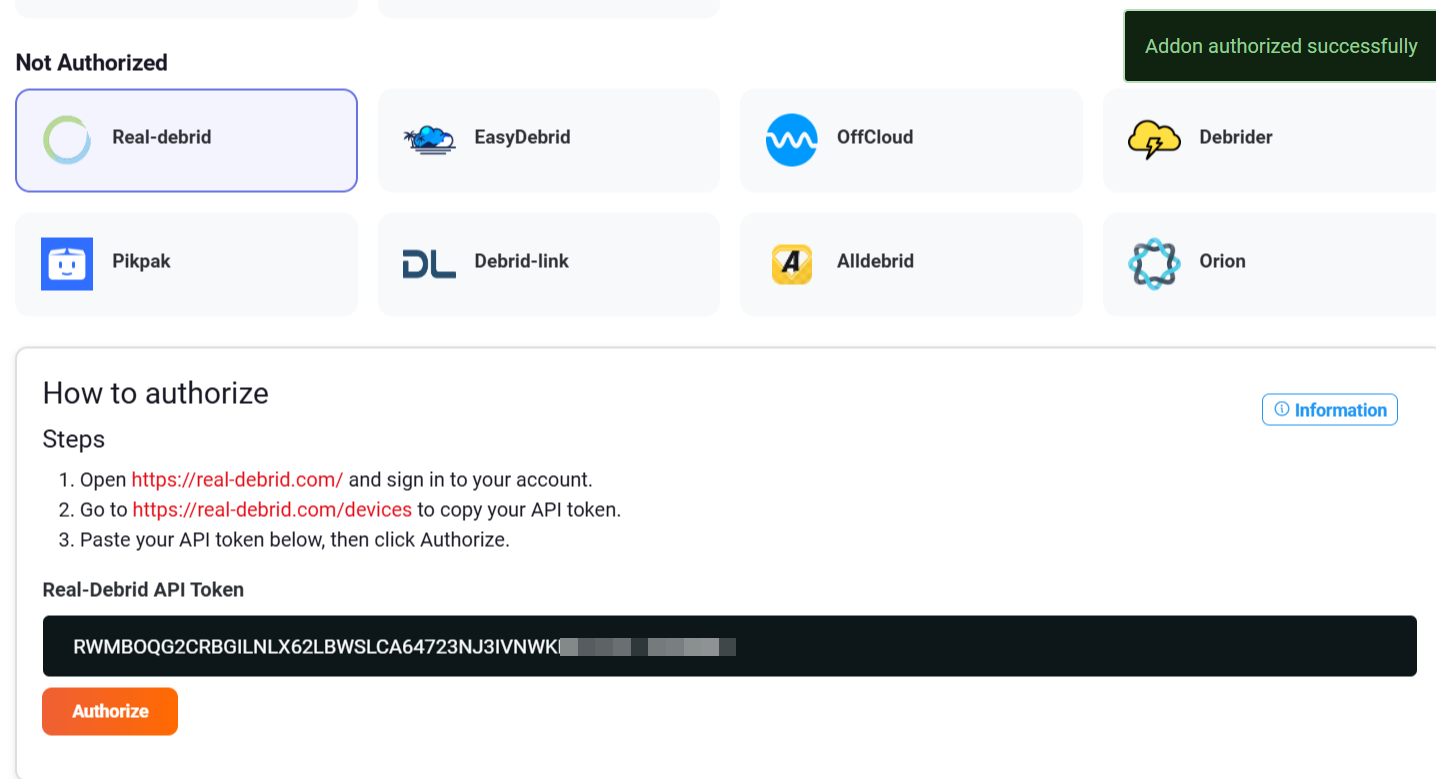Screen dimensions: 1436x779
Task: Click the Real-debrid loading circle icon
Action: (x=67, y=139)
